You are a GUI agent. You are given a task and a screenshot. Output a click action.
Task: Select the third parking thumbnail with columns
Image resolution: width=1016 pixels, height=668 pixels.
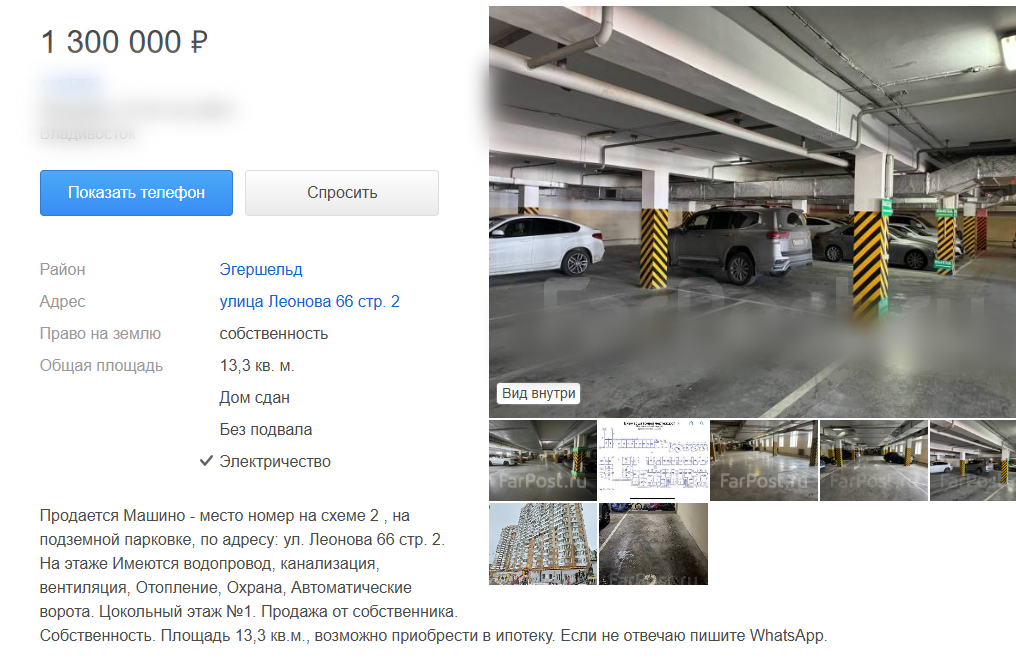[763, 460]
